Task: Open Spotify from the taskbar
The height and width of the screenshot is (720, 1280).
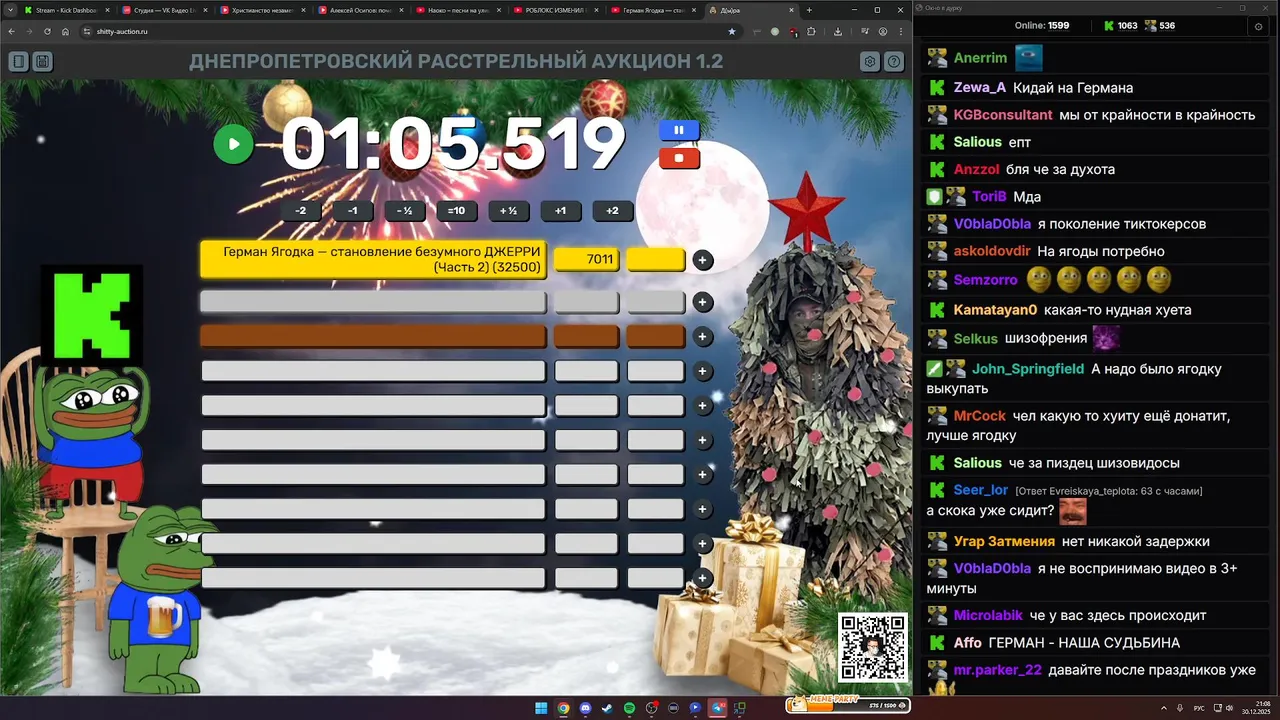Action: [629, 708]
